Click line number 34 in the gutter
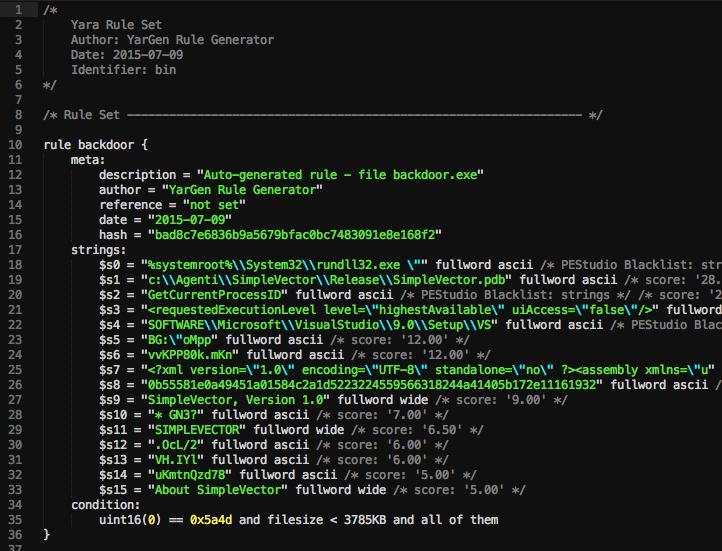 coord(15,505)
